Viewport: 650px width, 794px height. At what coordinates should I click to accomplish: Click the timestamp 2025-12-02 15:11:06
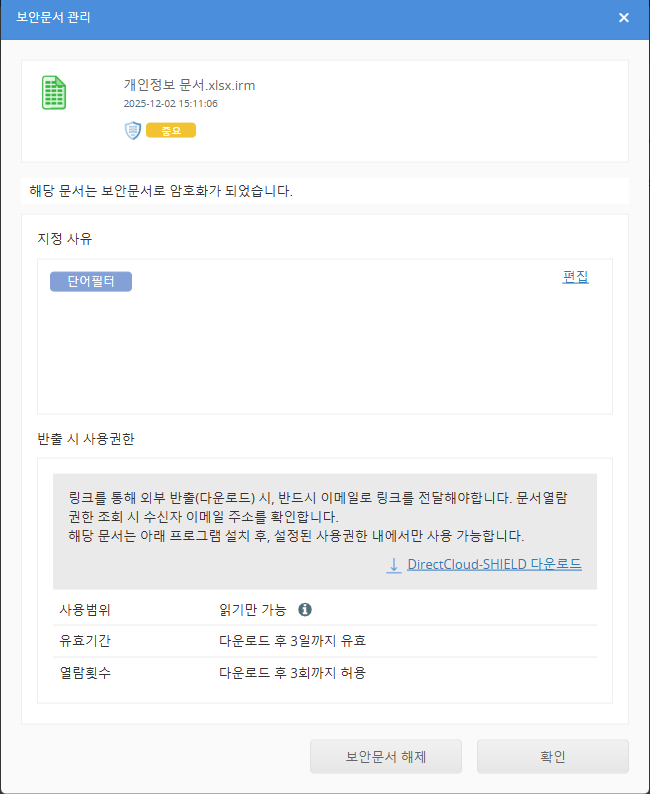[x=170, y=103]
